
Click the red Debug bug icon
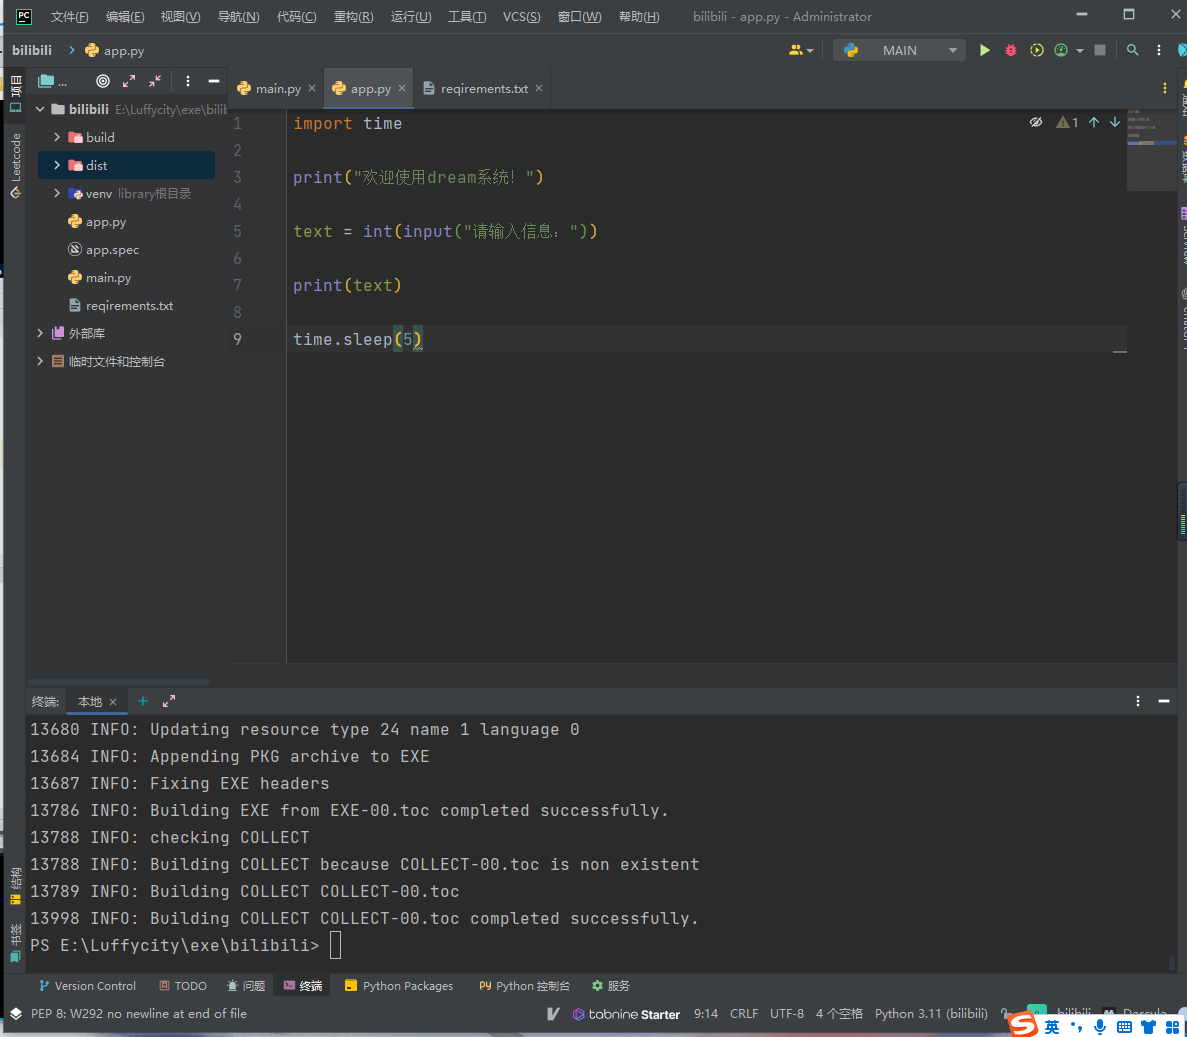pos(1011,50)
